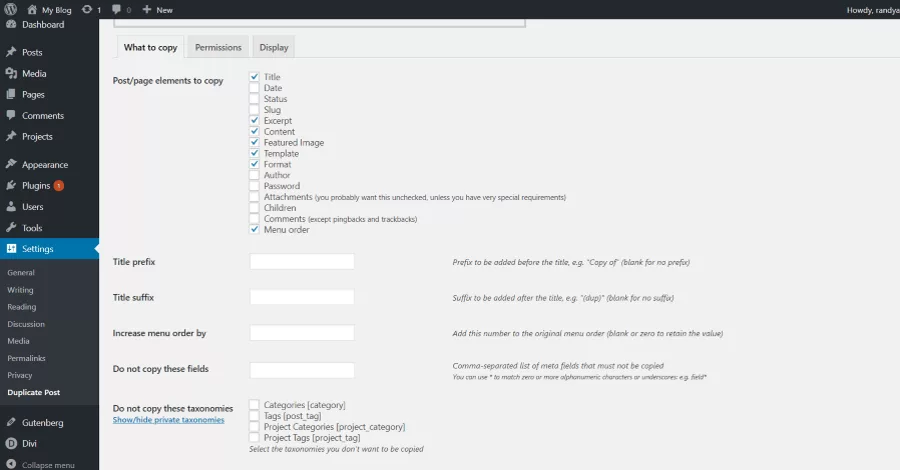The height and width of the screenshot is (470, 900).
Task: Click the Plugins update count badge
Action: (59, 185)
